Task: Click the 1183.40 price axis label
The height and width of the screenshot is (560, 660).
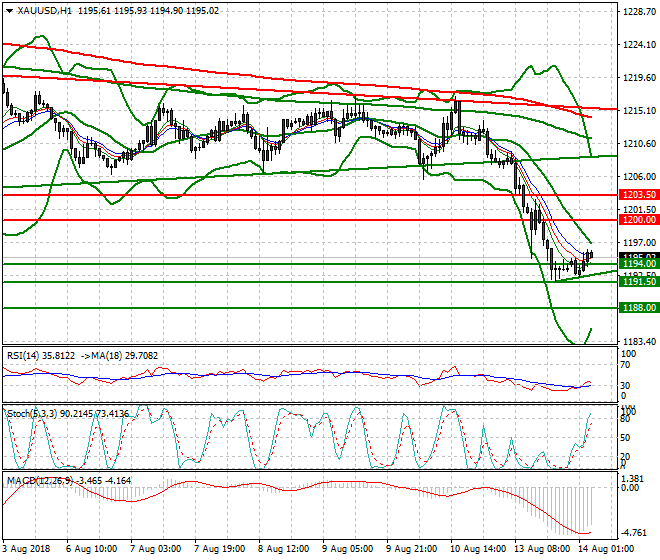Action: coord(638,342)
